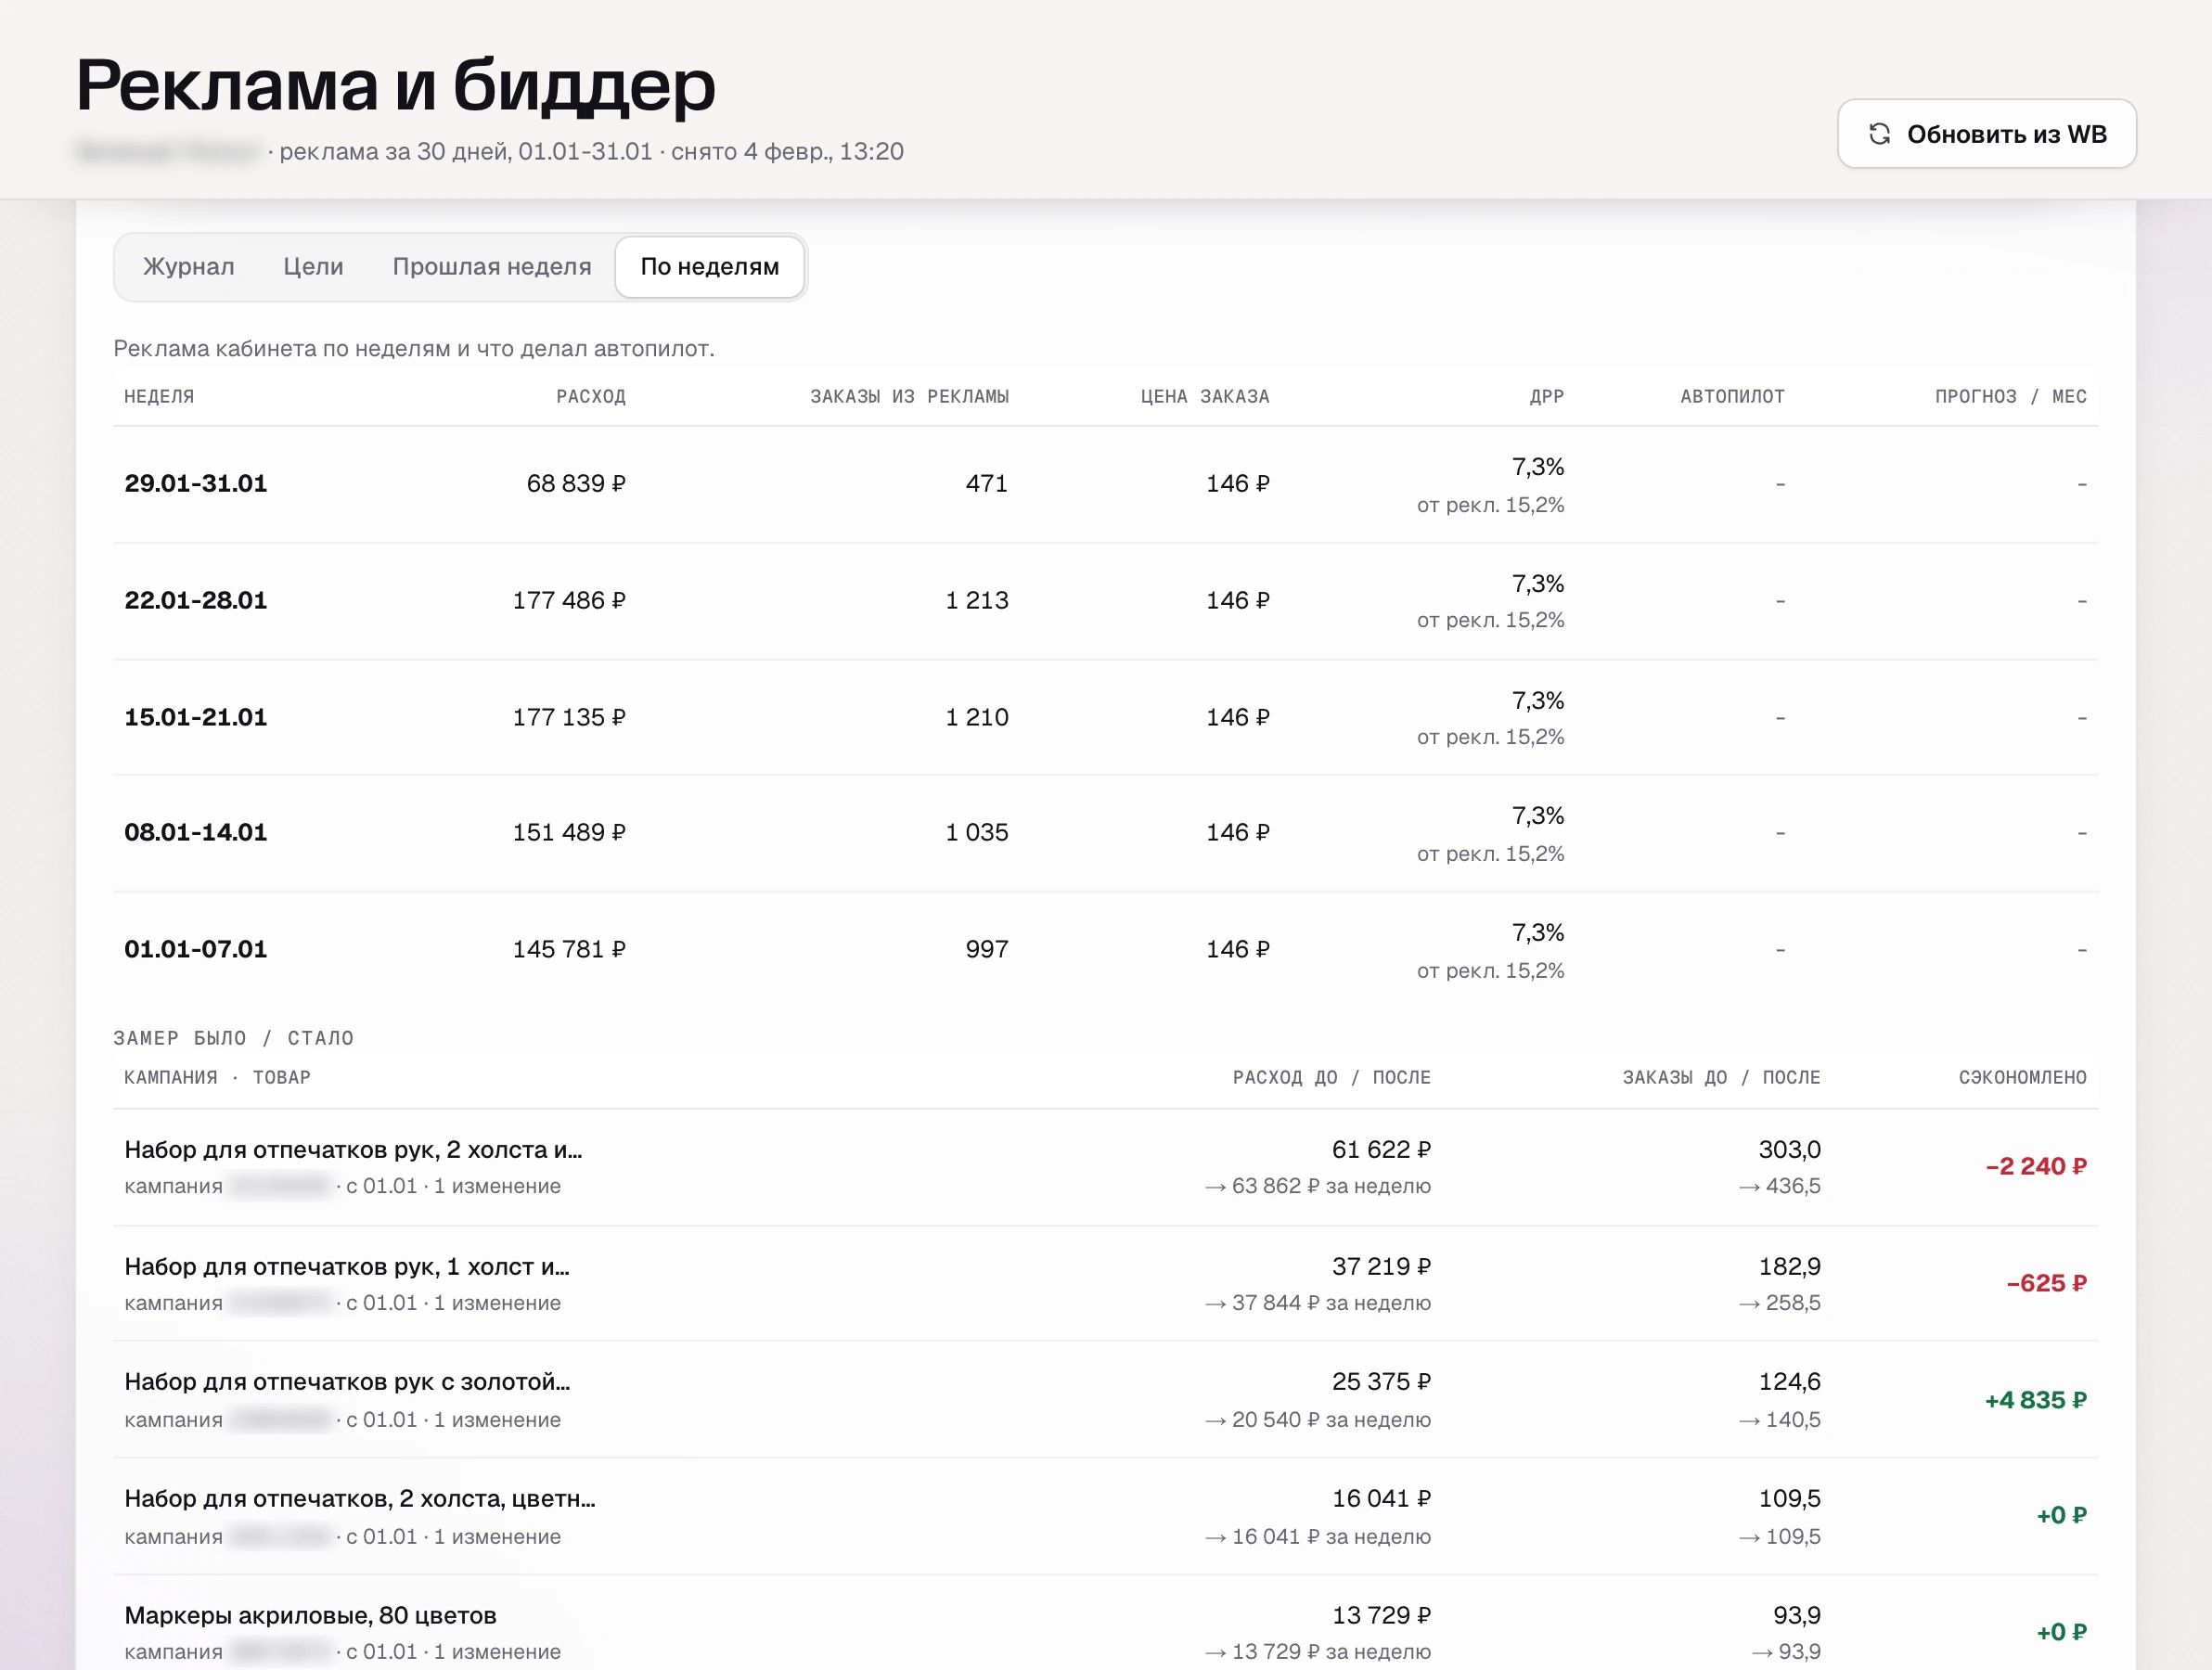Click the week label 08.01-14.01

pyautogui.click(x=195, y=833)
